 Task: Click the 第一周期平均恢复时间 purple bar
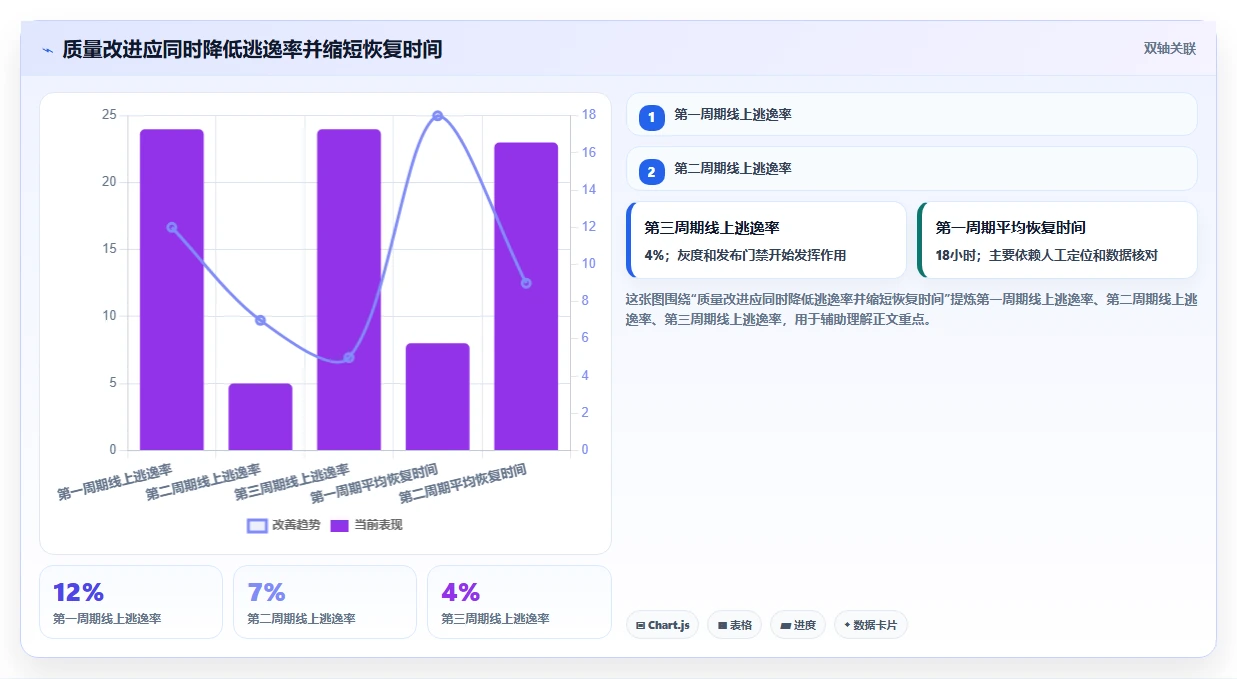(x=437, y=396)
